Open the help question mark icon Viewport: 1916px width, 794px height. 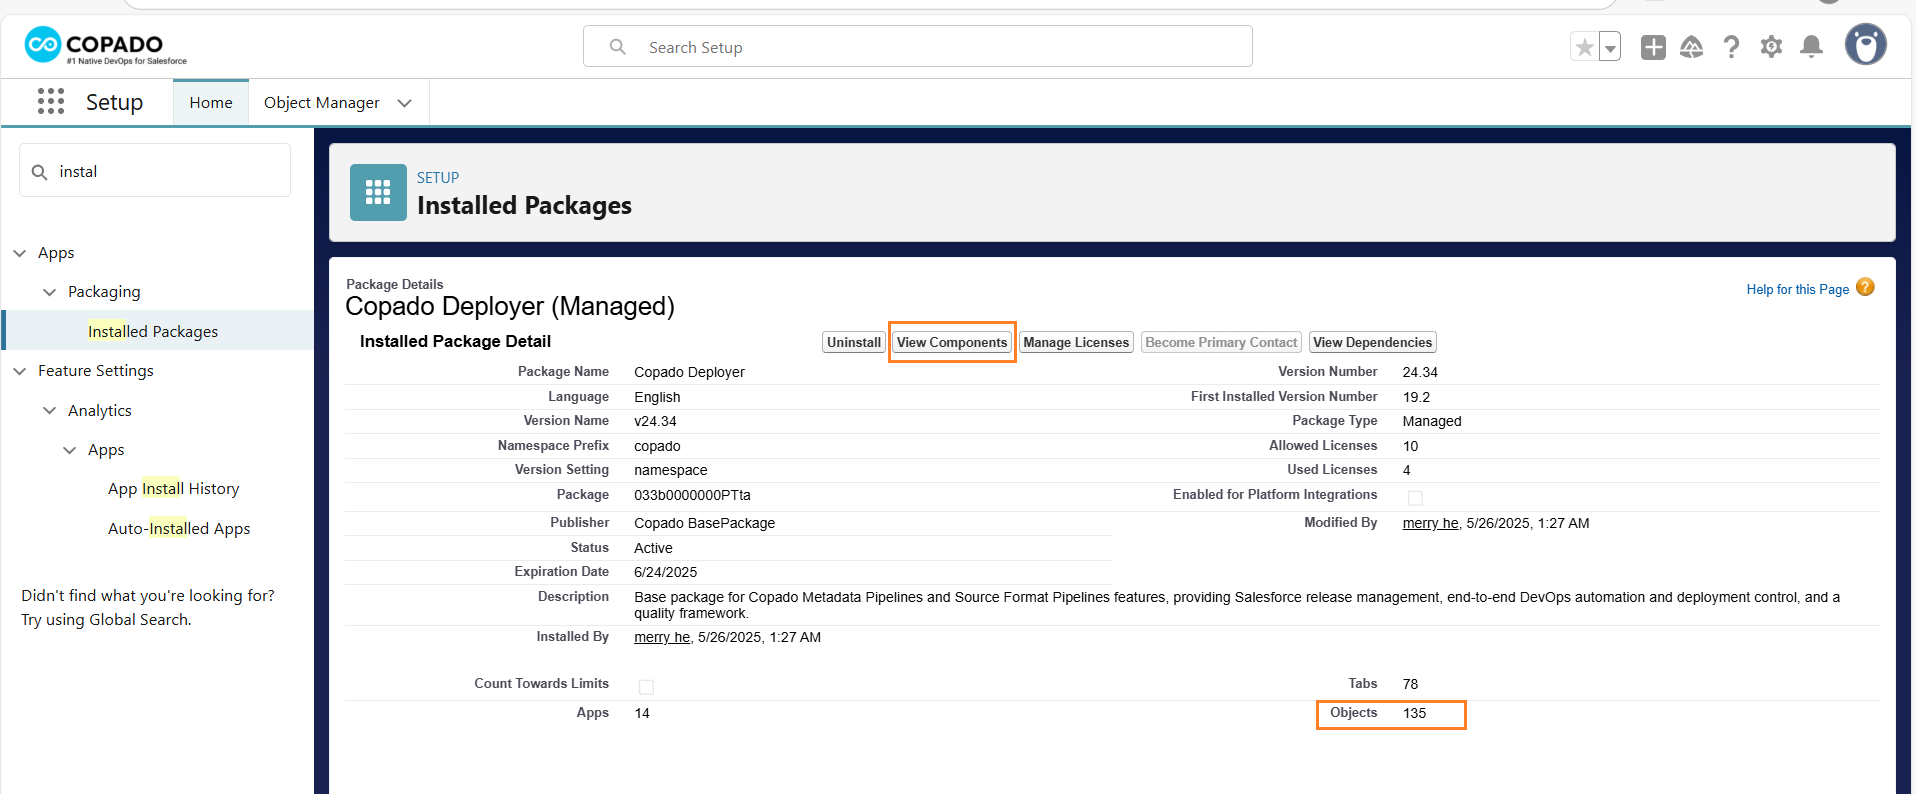click(1731, 47)
